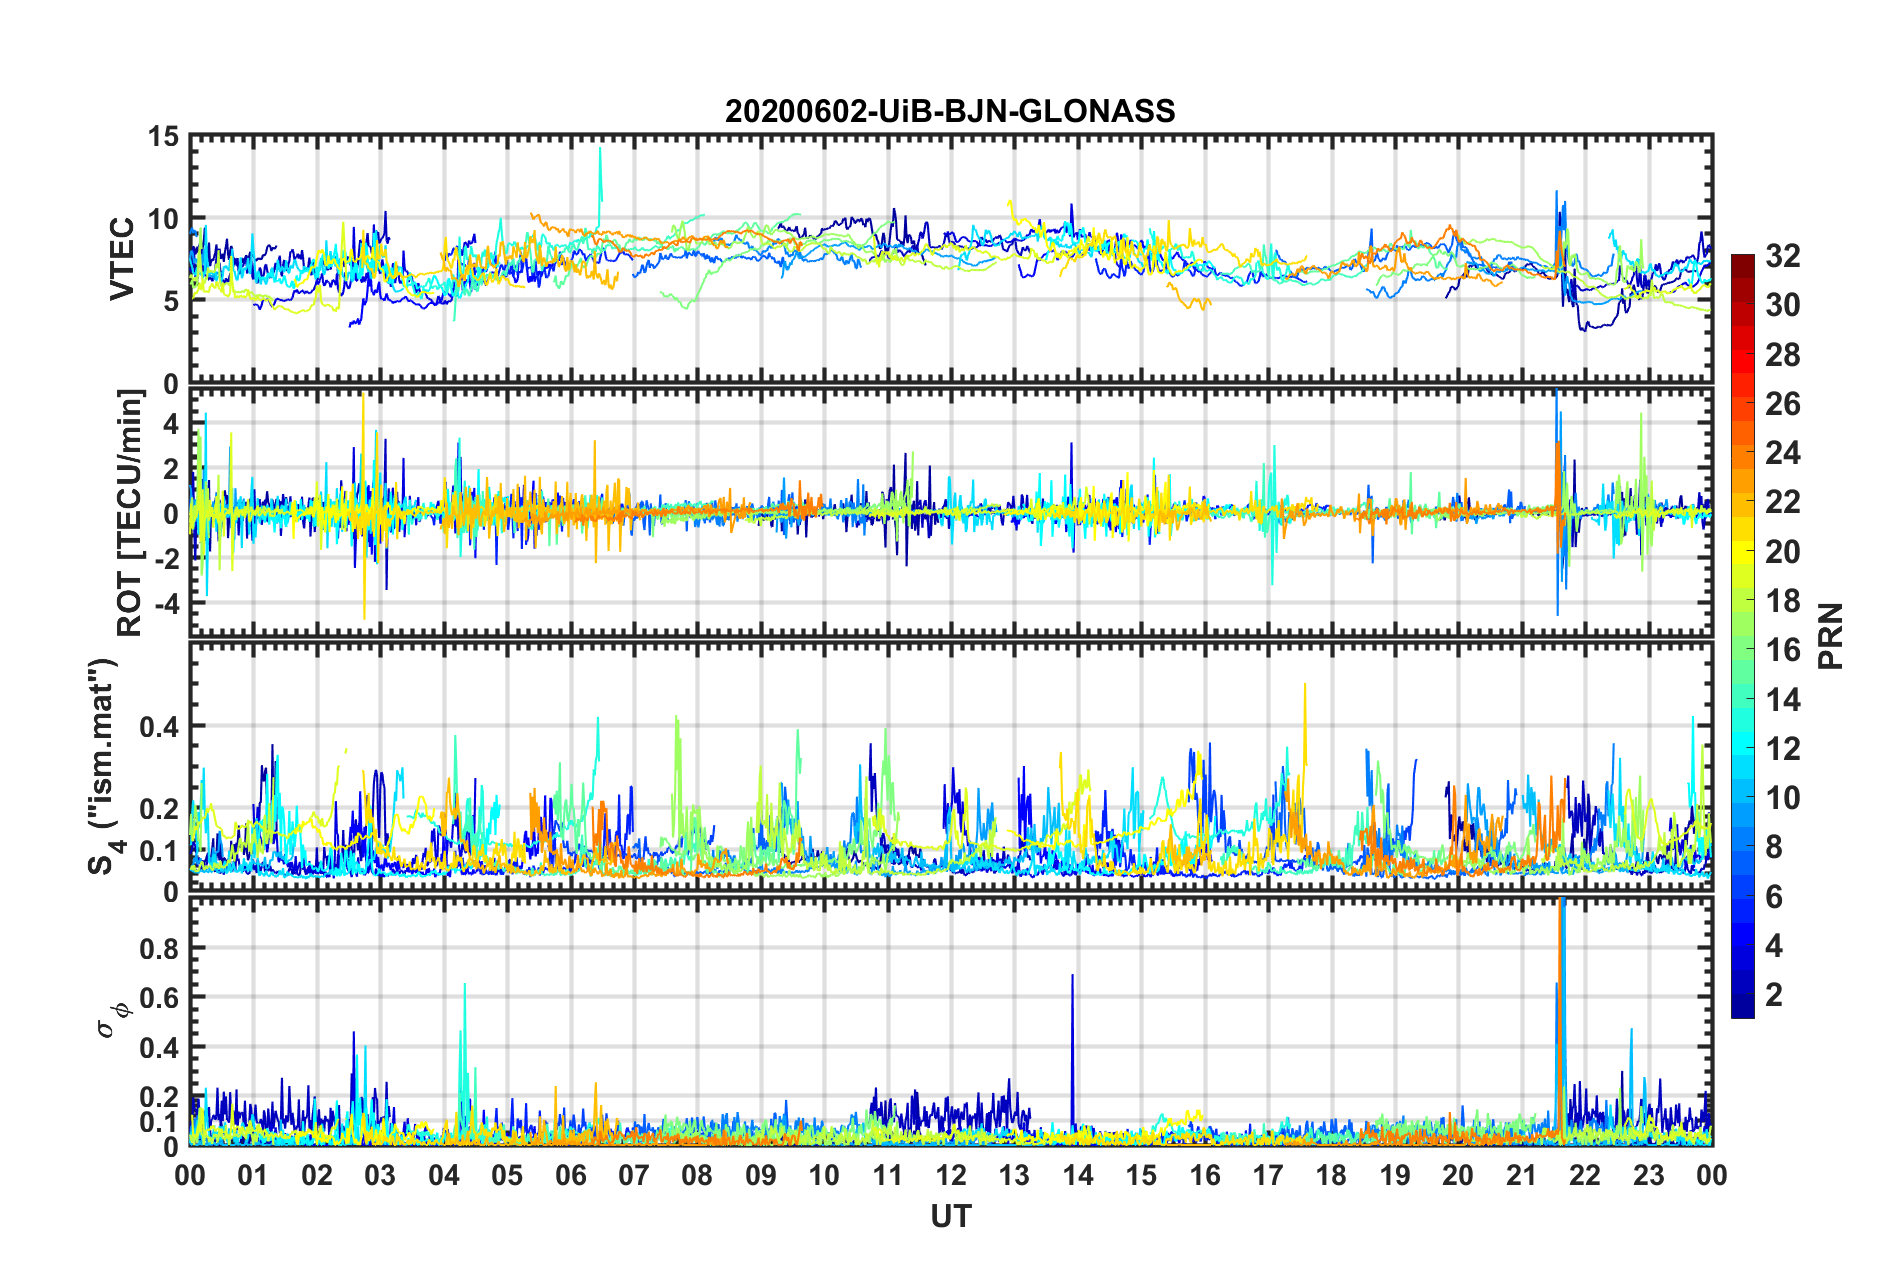Click the PRN colorbar gradient strip

[x=1742, y=636]
